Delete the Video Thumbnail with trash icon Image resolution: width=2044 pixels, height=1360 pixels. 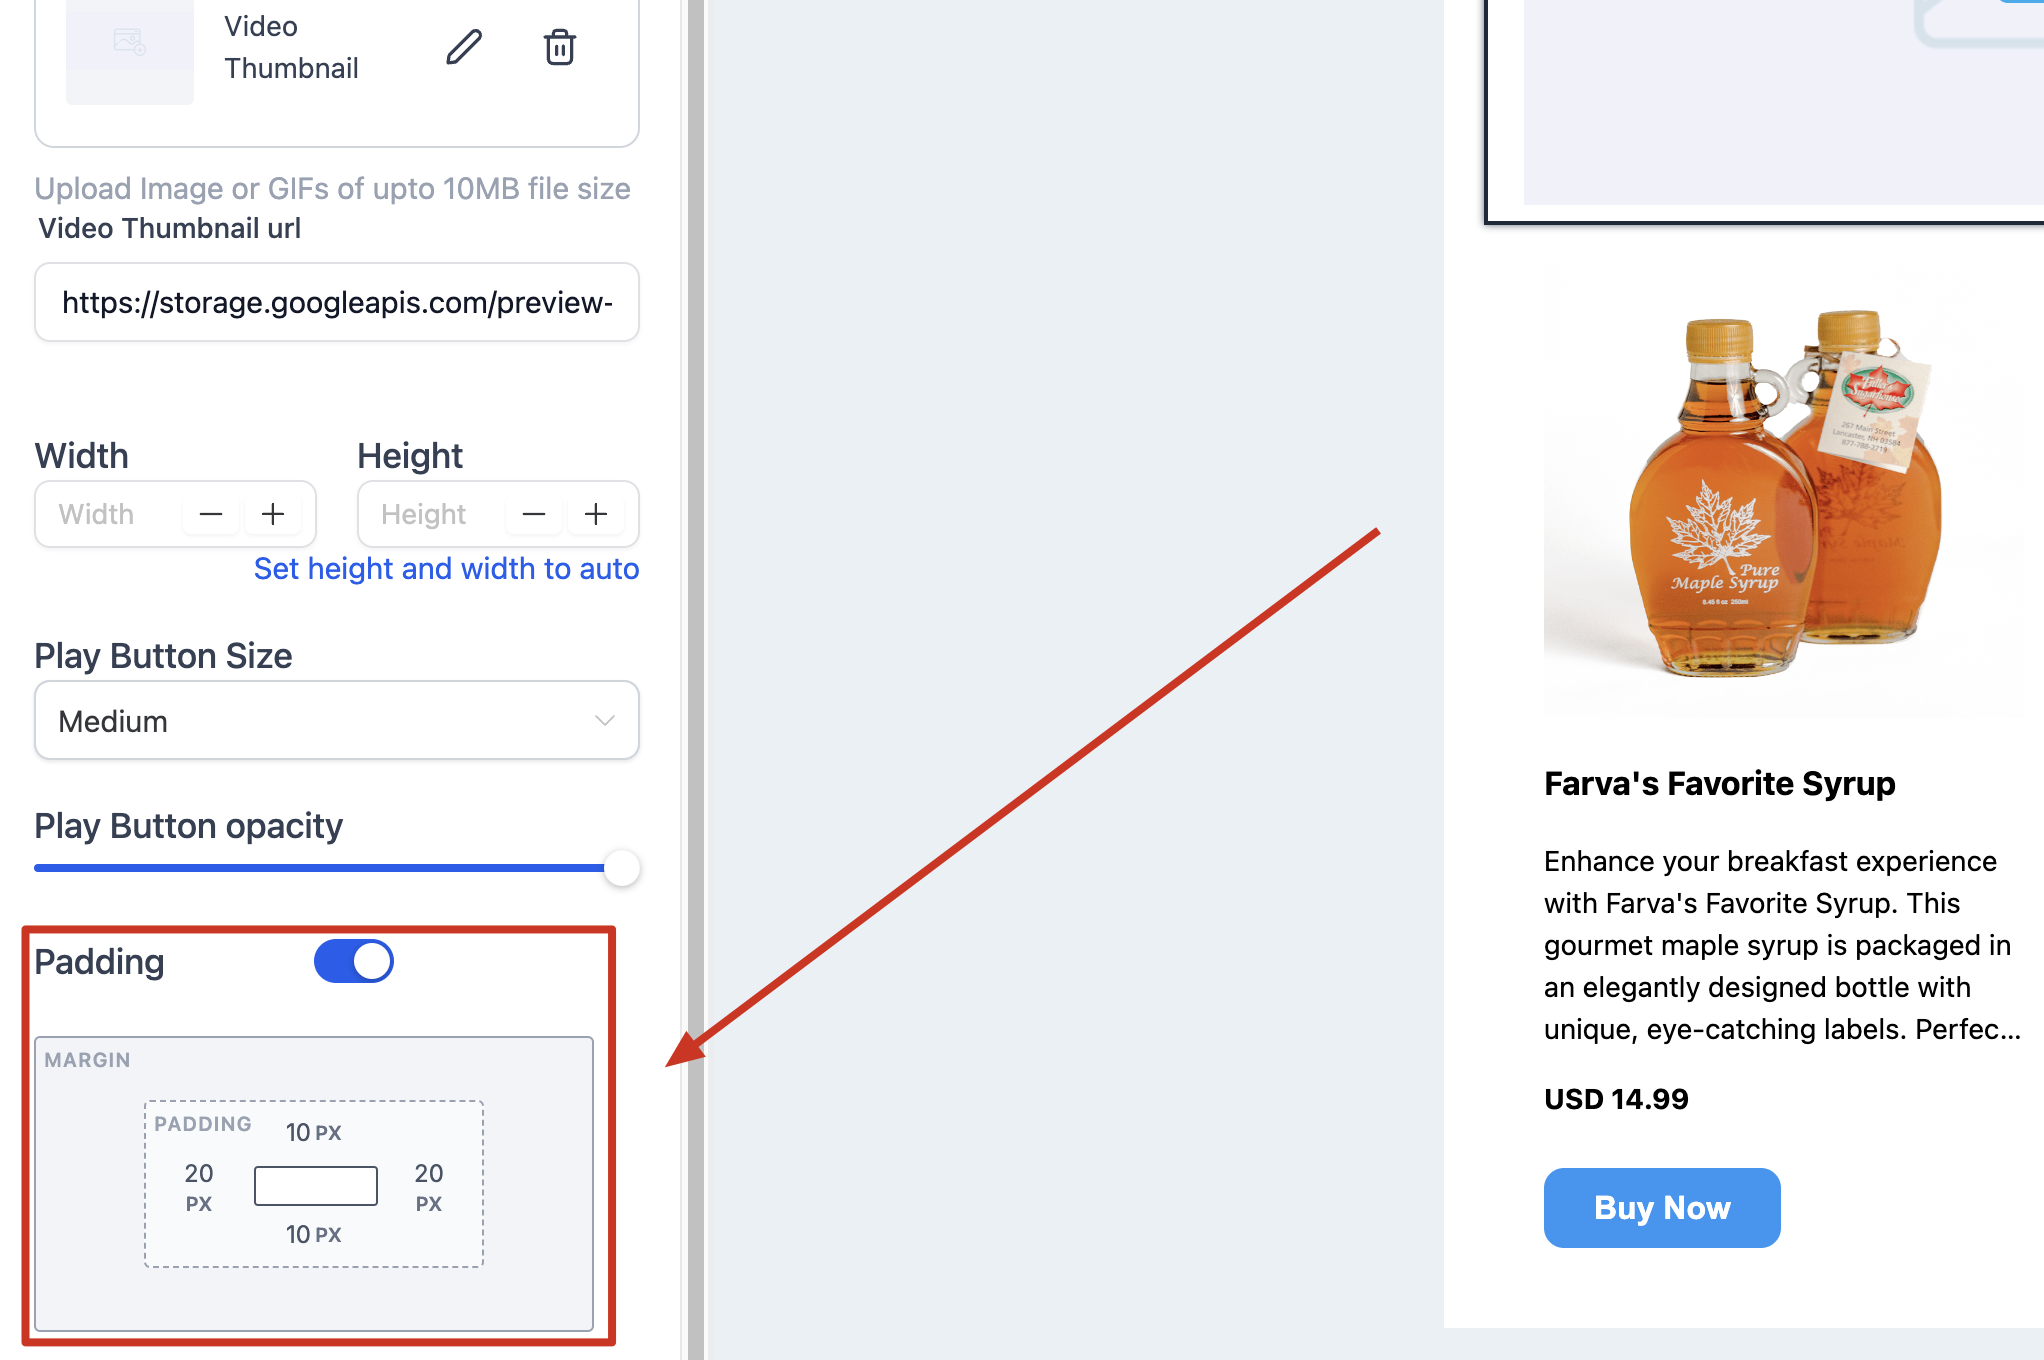click(559, 47)
